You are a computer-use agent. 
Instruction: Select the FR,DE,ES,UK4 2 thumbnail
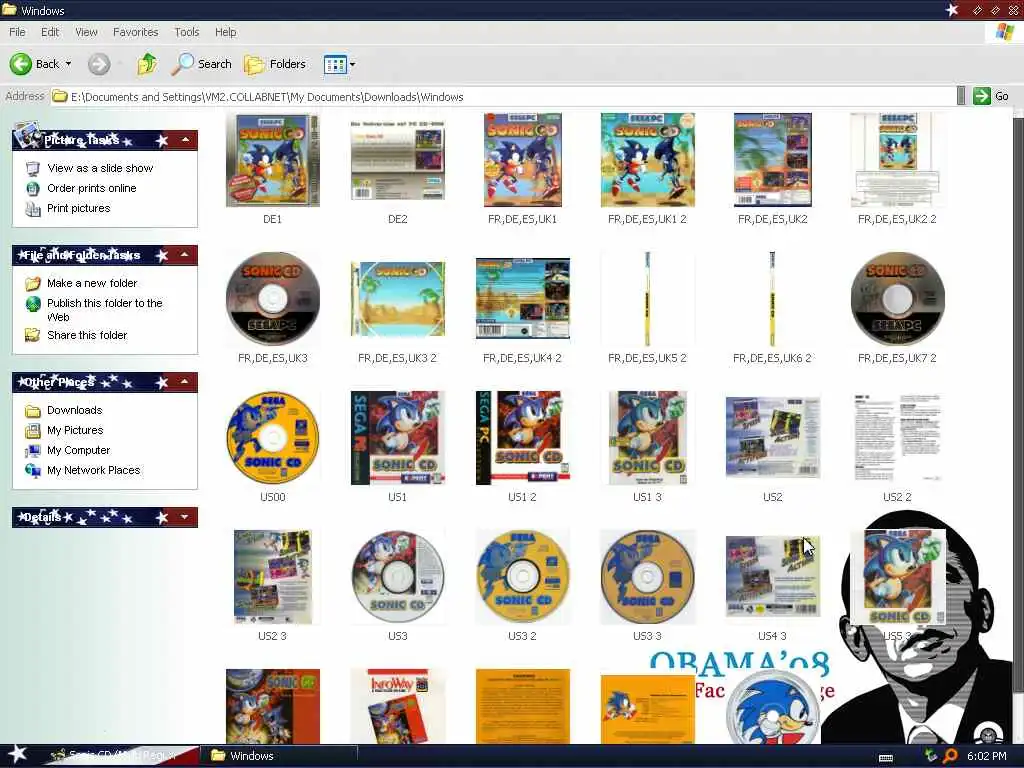522,299
